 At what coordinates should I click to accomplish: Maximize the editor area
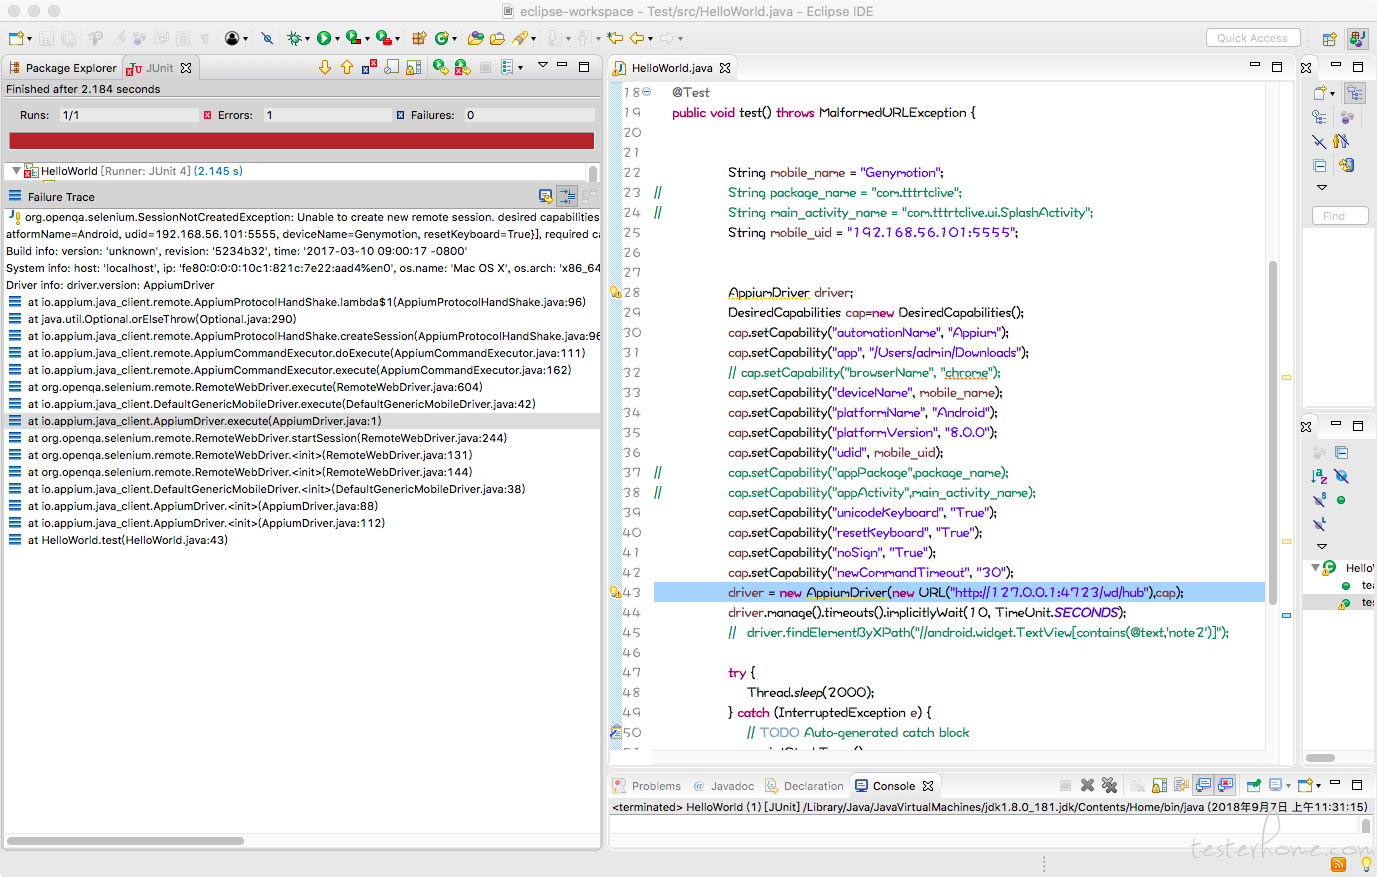coord(1277,67)
